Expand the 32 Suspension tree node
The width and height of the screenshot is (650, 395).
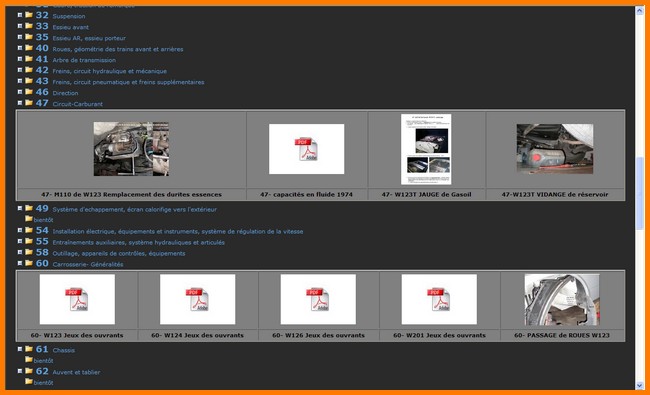[x=19, y=15]
